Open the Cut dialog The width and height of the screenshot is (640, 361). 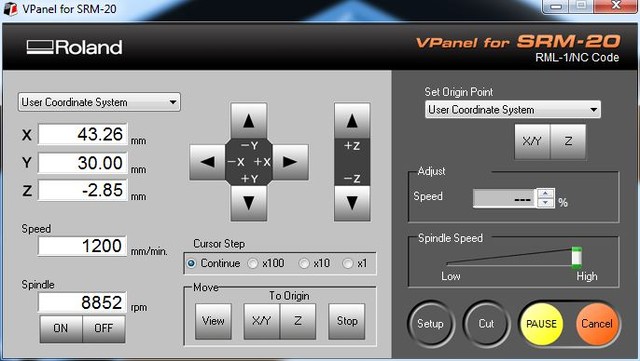pyautogui.click(x=486, y=324)
